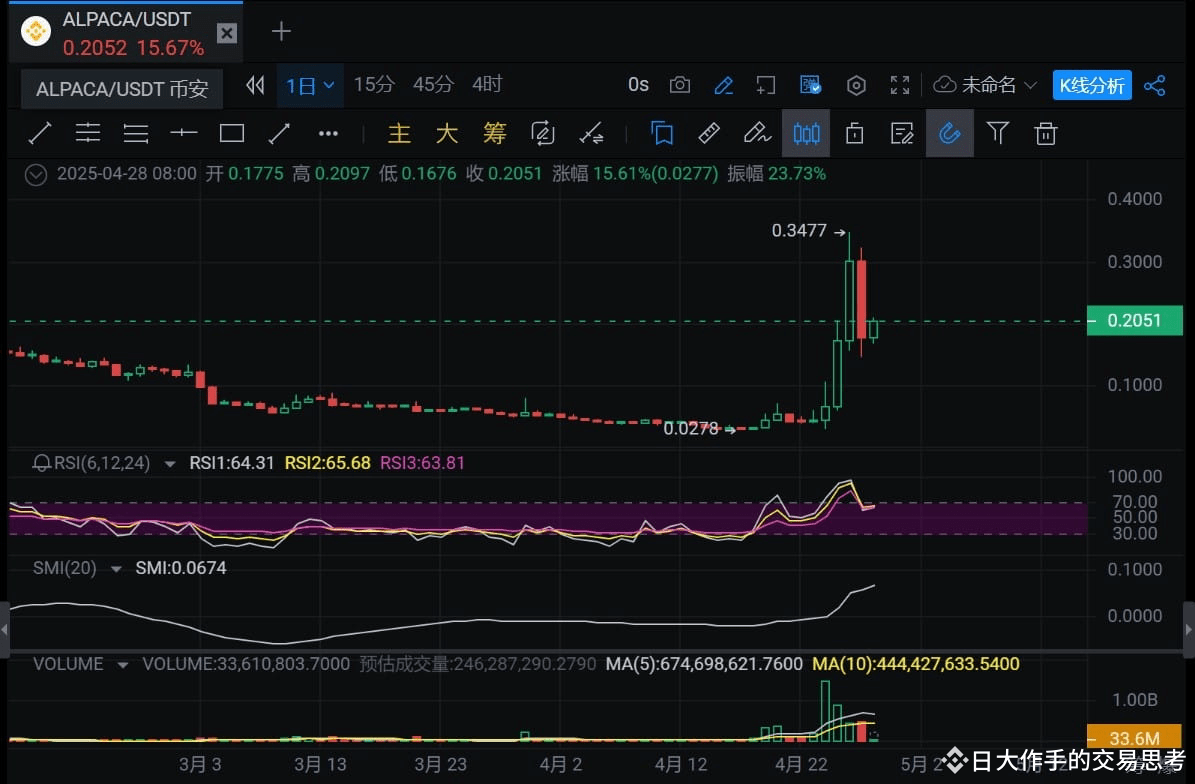Toggle the lock drawings icon

pyautogui.click(x=854, y=133)
